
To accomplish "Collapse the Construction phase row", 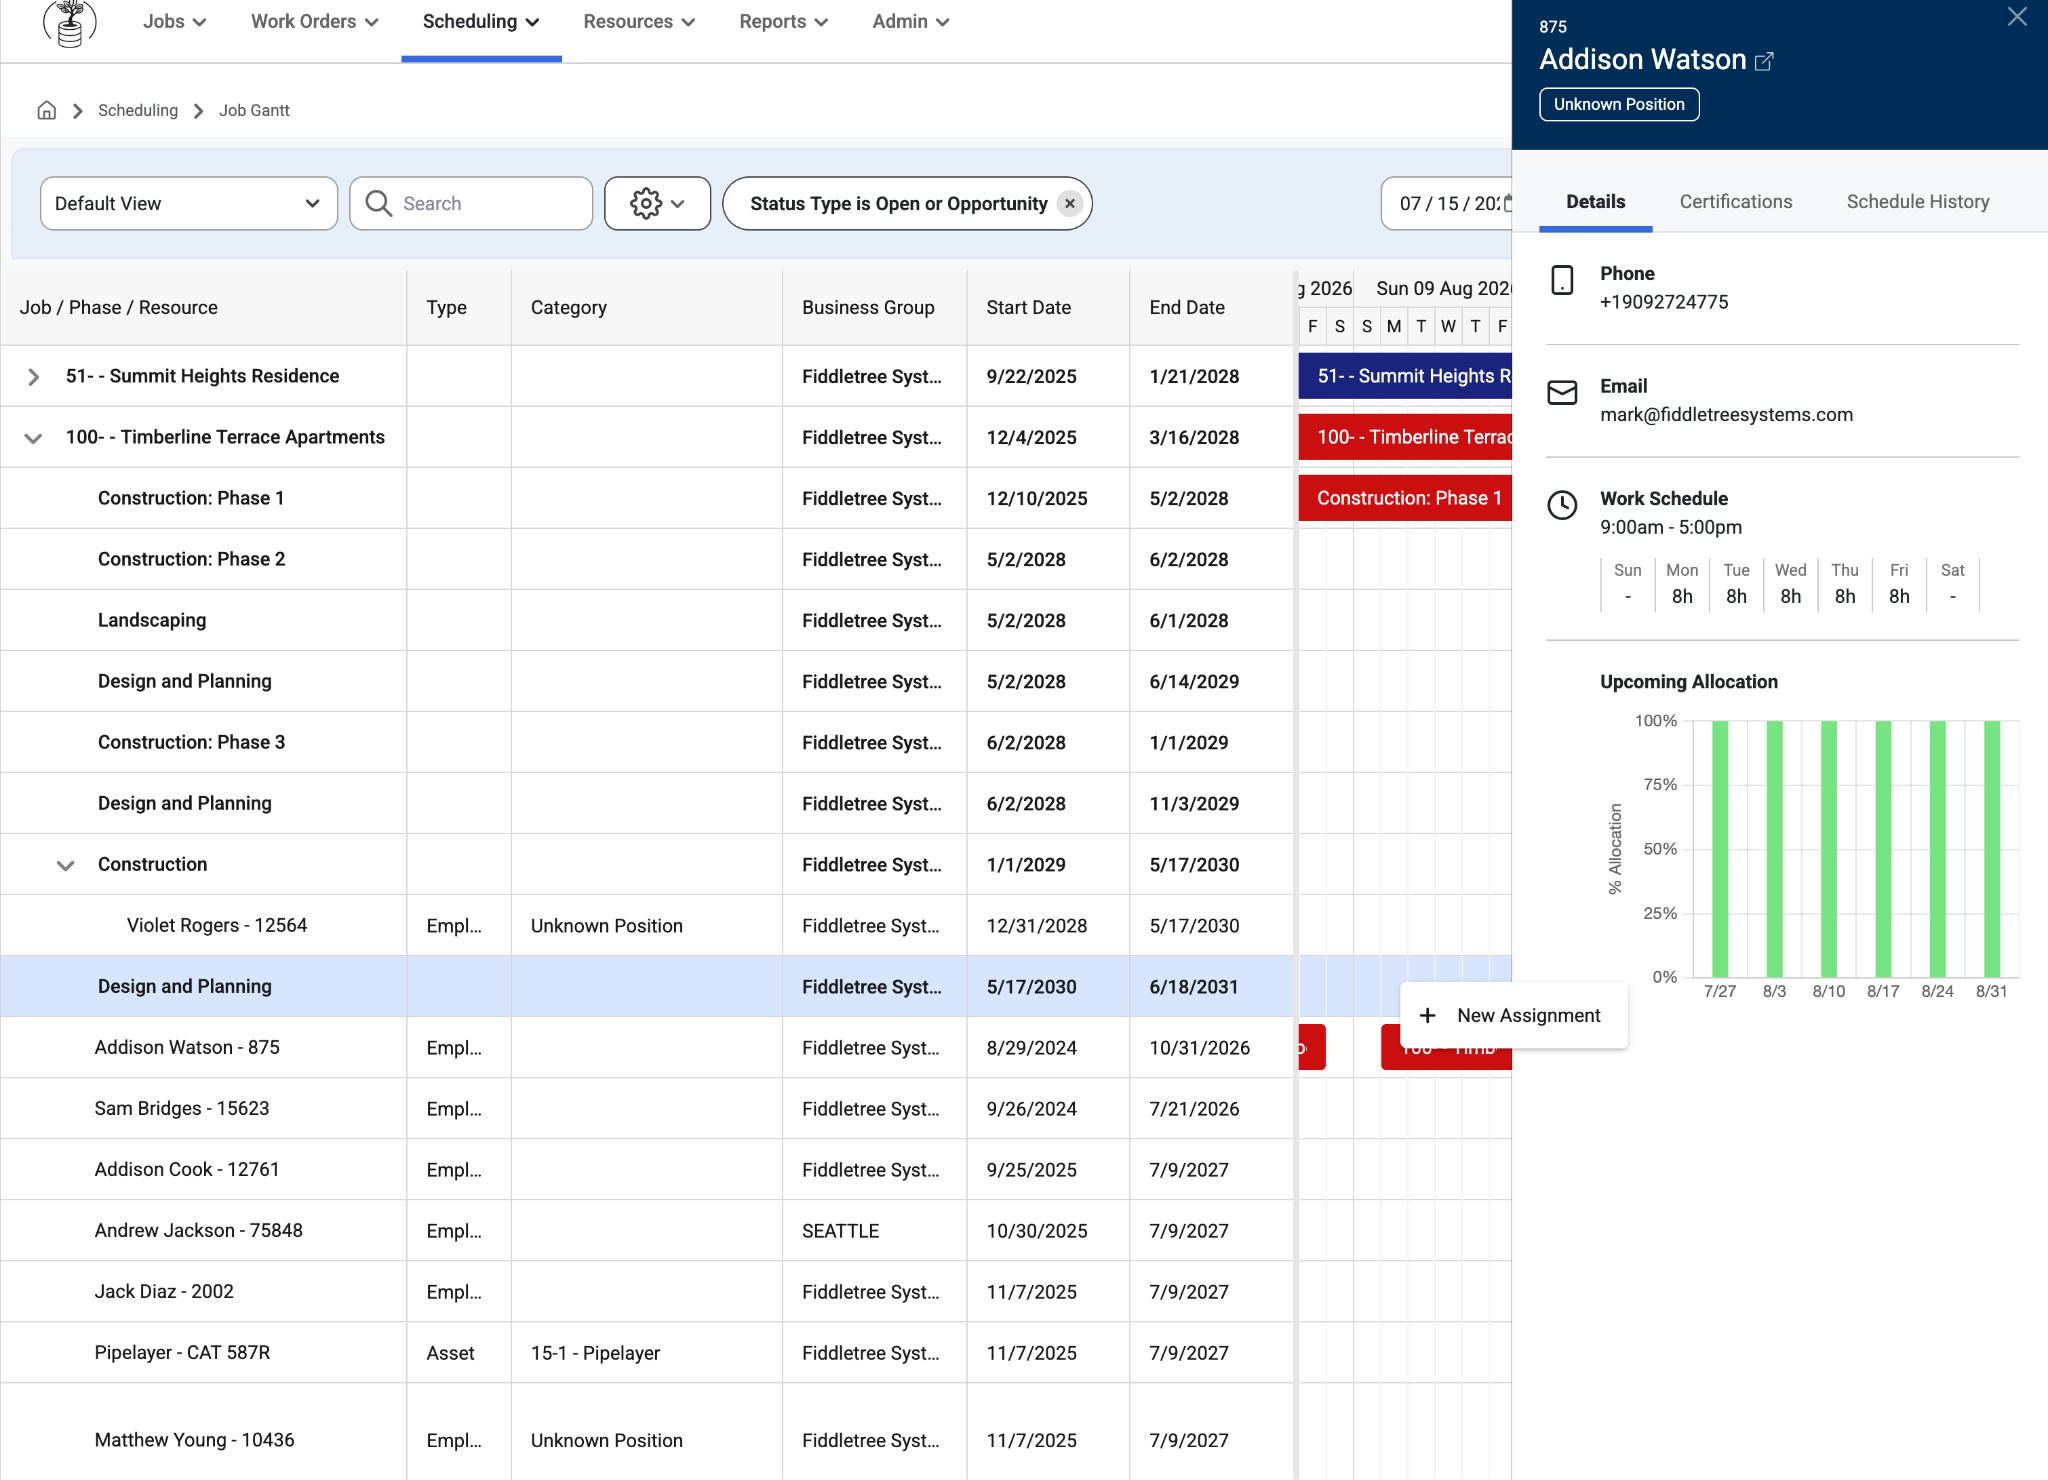I will [66, 865].
